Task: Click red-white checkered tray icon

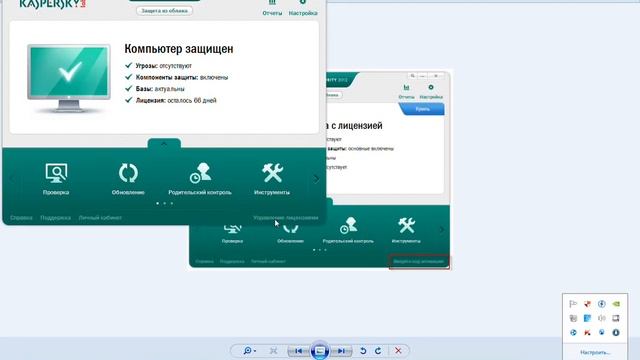Action: (x=587, y=304)
